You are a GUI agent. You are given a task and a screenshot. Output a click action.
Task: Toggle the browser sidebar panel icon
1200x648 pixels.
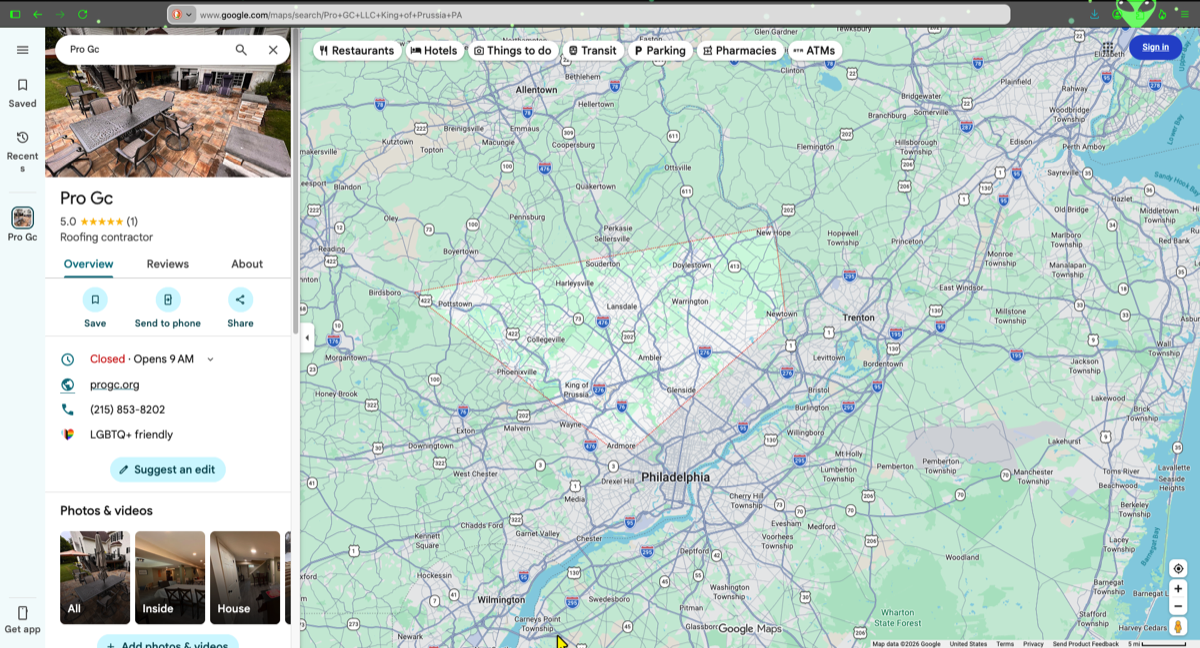click(x=15, y=14)
